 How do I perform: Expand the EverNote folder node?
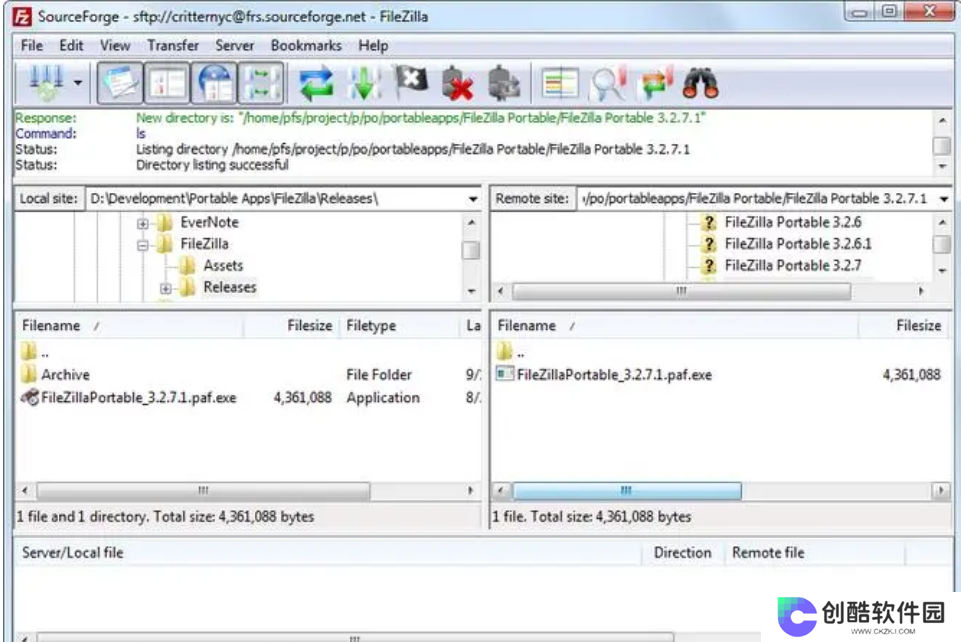point(142,224)
